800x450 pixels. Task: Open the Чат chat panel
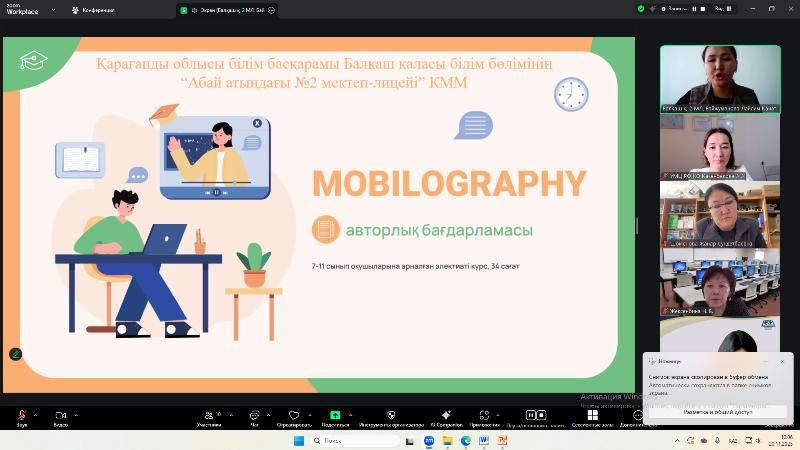pyautogui.click(x=254, y=415)
